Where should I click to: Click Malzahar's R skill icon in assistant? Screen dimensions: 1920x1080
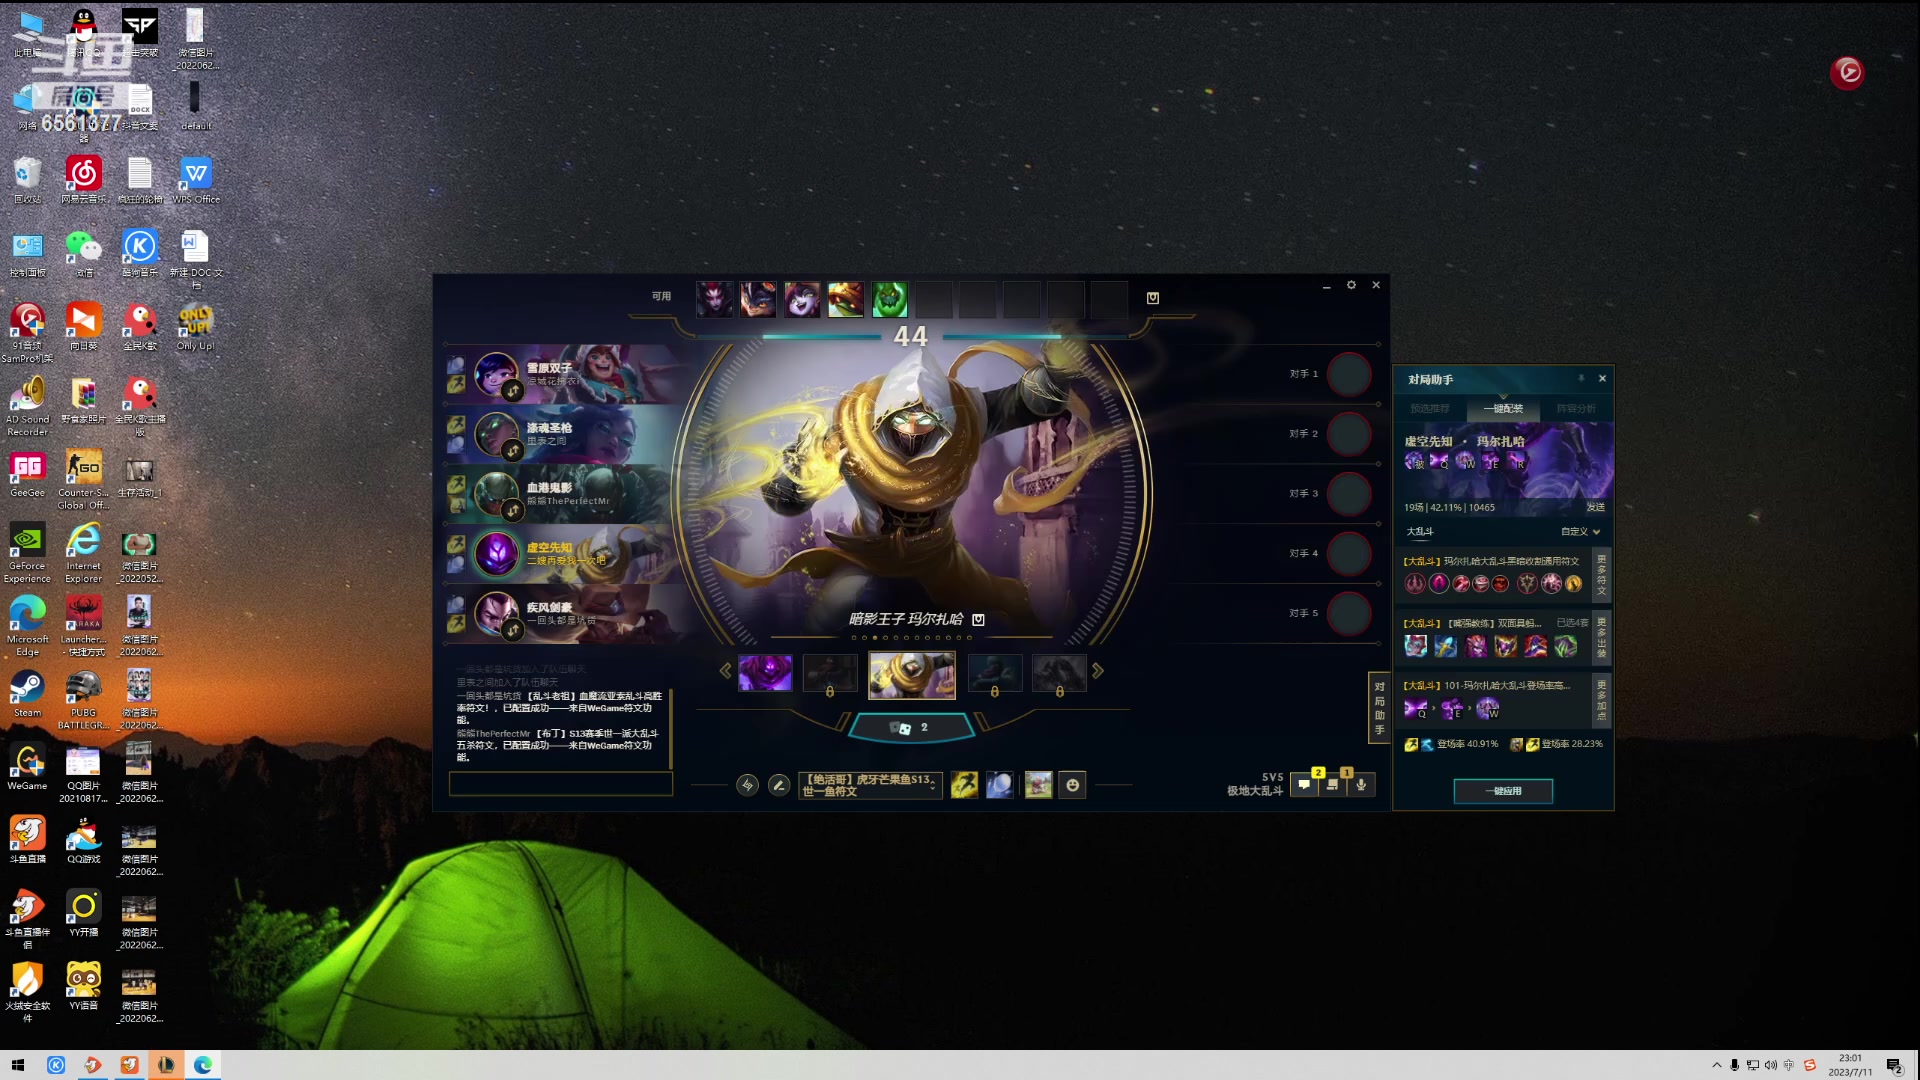(x=1518, y=461)
